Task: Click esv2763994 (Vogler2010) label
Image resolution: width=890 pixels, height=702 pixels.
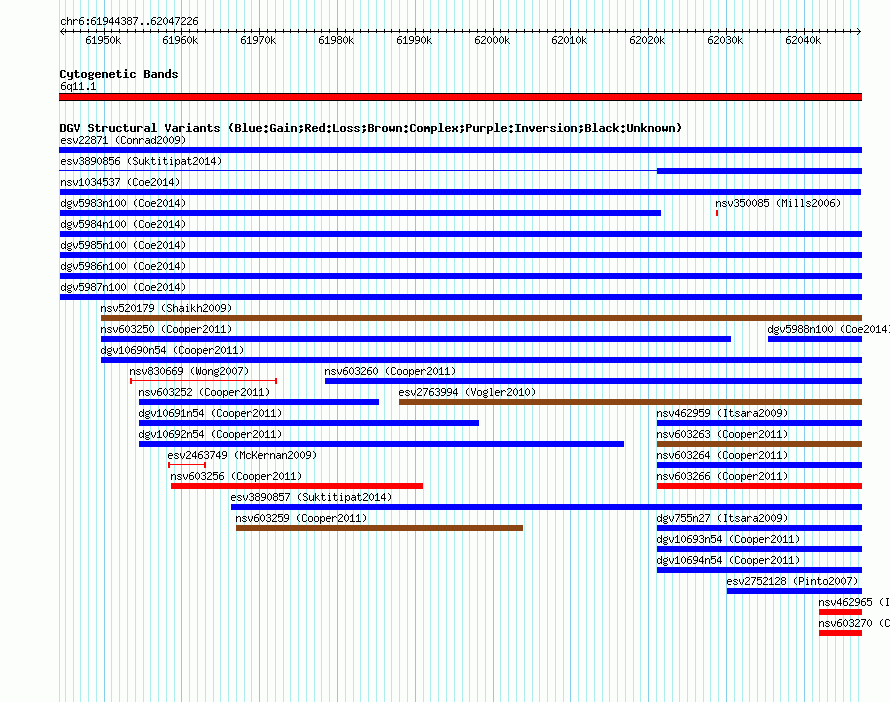Action: [467, 392]
